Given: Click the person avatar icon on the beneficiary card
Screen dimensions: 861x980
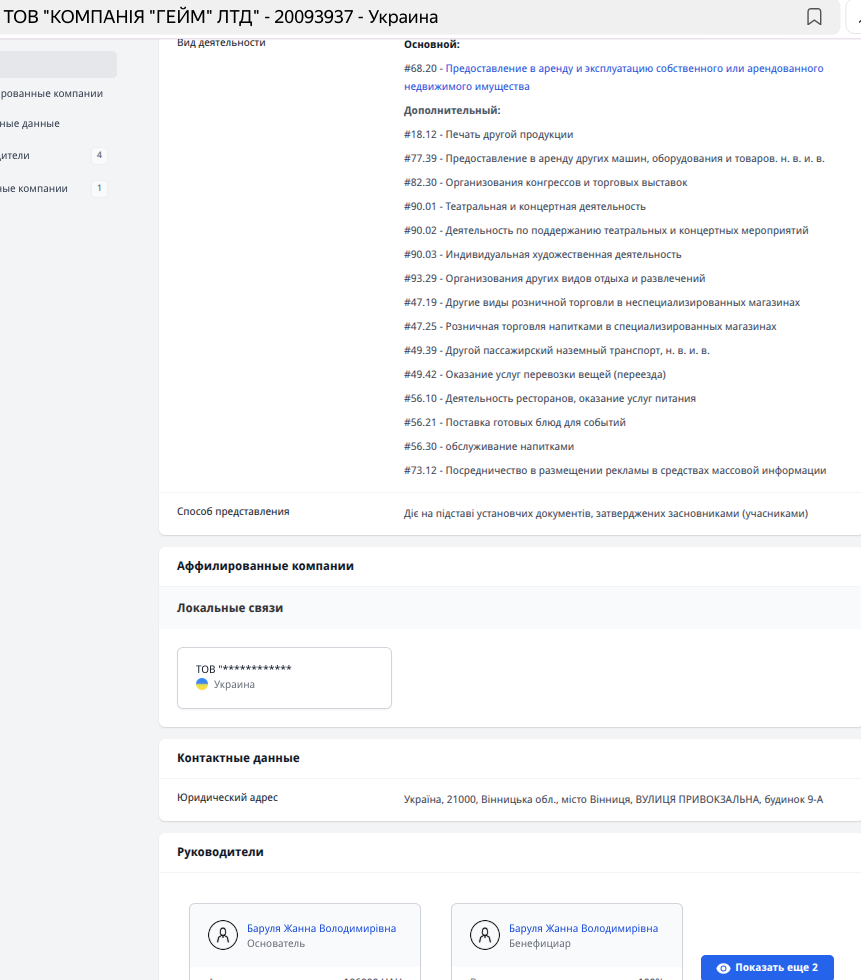Looking at the screenshot, I should click(x=484, y=935).
